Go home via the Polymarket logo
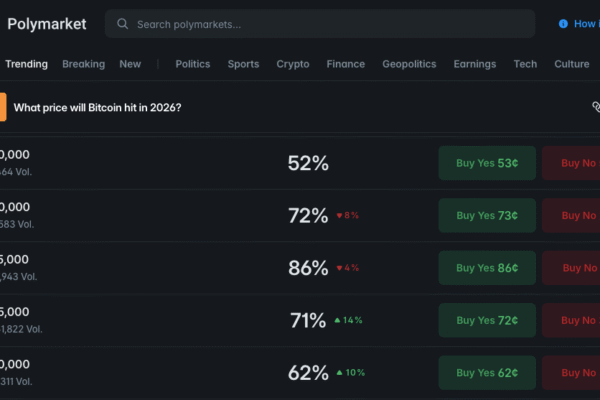600x400 pixels. click(47, 24)
